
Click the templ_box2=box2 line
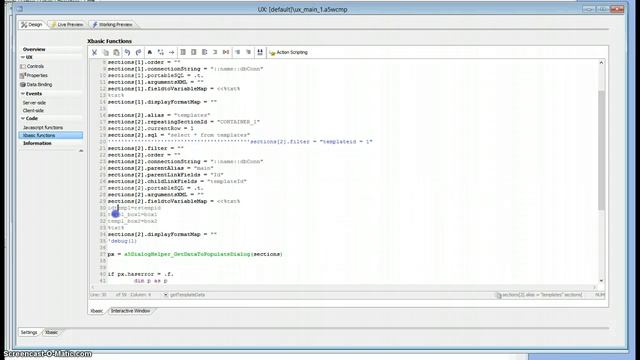pos(132,221)
